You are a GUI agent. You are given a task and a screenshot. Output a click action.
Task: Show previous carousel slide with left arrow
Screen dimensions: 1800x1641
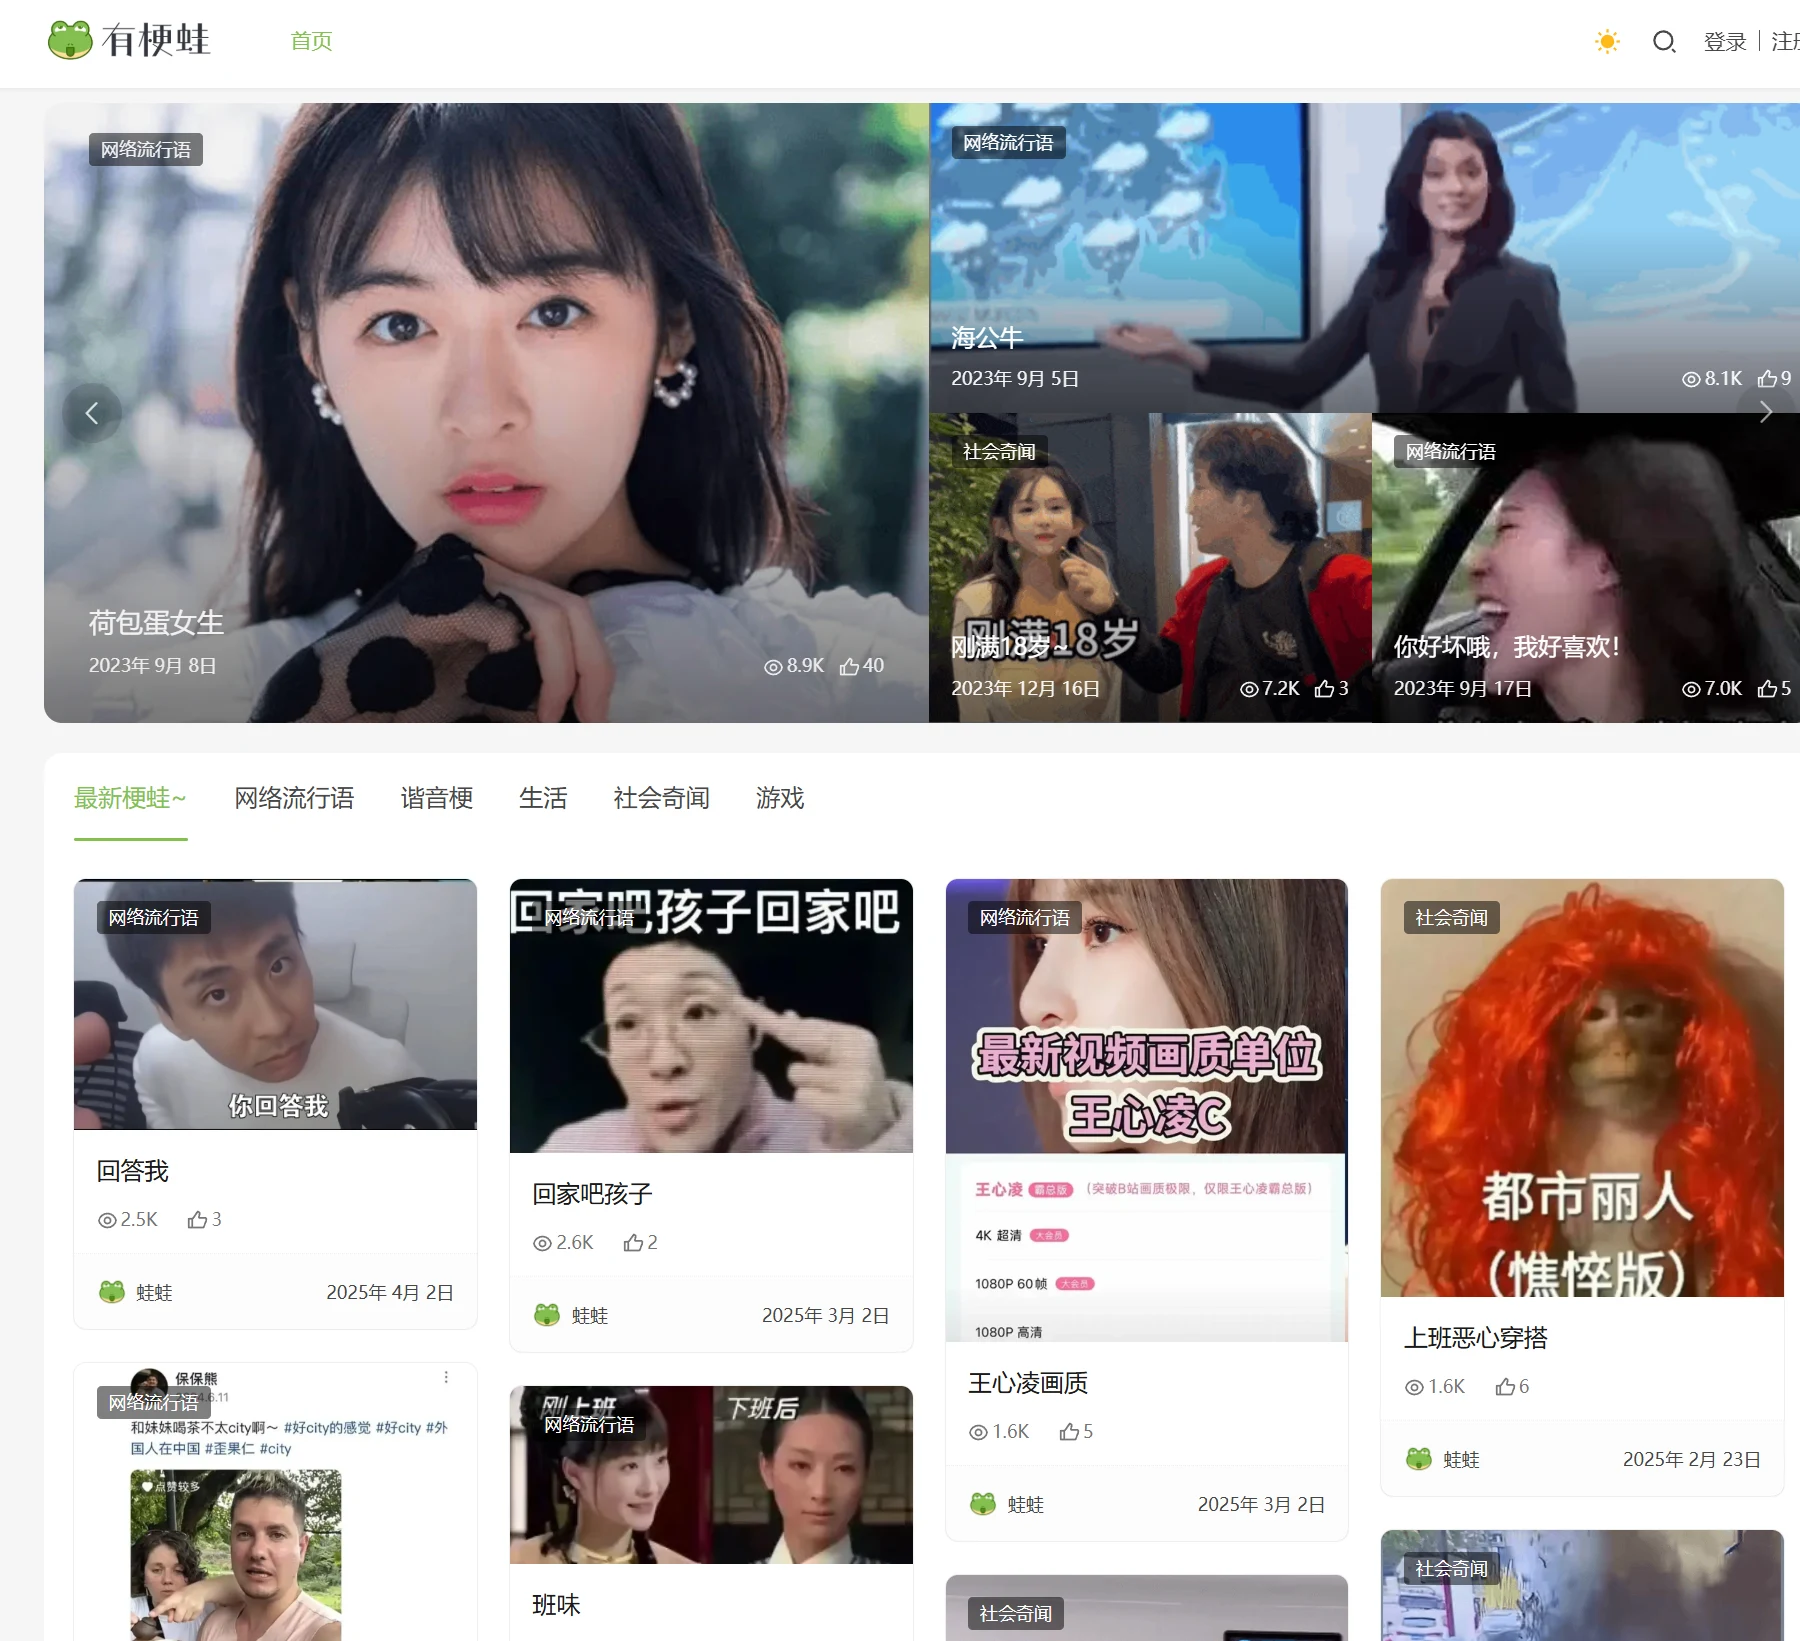92,413
